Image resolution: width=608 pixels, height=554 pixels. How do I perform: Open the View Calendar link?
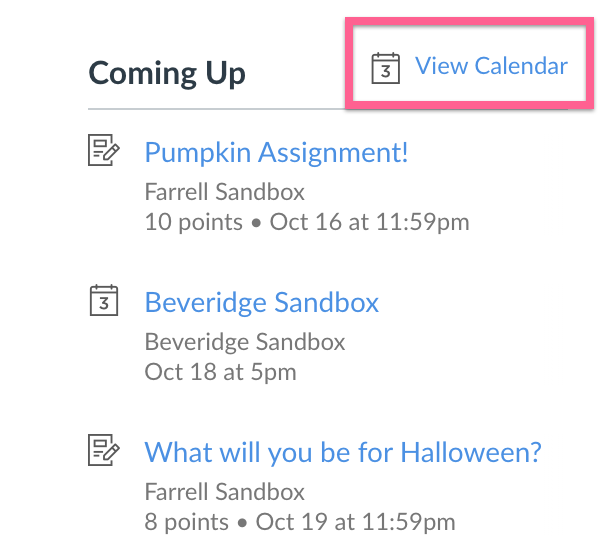(x=491, y=66)
